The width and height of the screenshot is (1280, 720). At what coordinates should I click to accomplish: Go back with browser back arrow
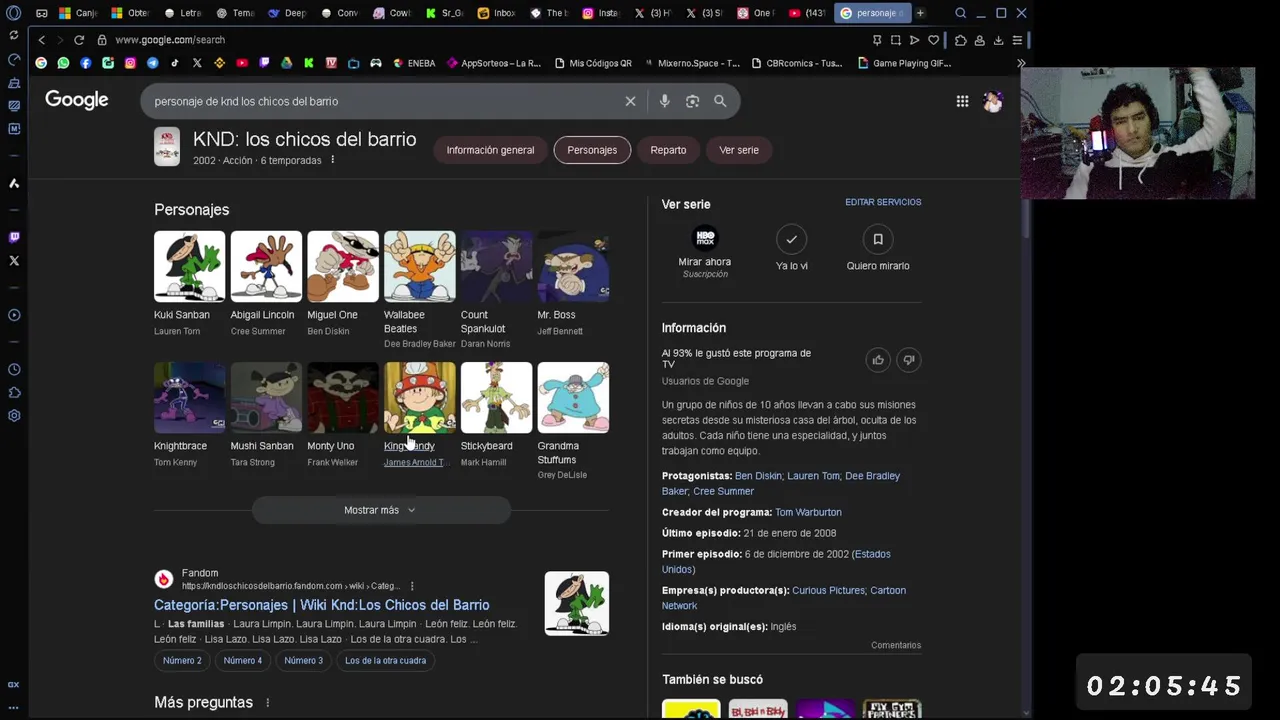[41, 40]
